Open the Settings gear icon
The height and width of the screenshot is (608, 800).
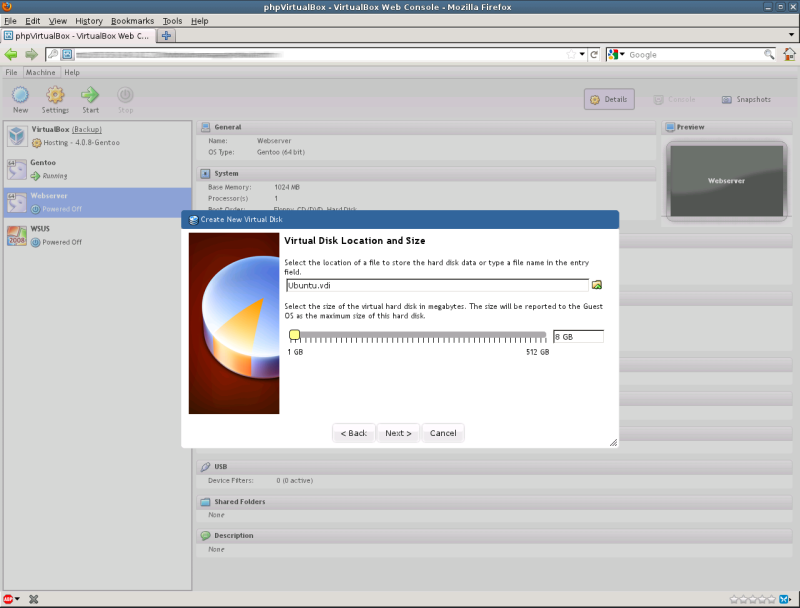pos(55,95)
